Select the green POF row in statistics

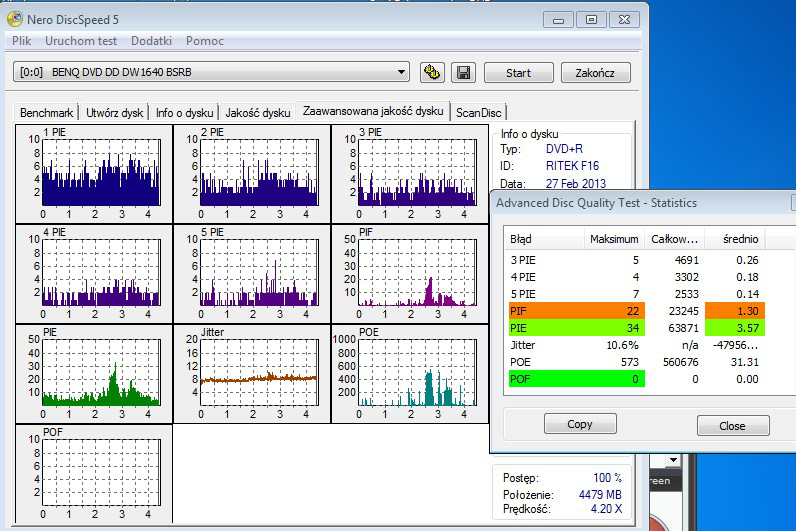pyautogui.click(x=635, y=379)
